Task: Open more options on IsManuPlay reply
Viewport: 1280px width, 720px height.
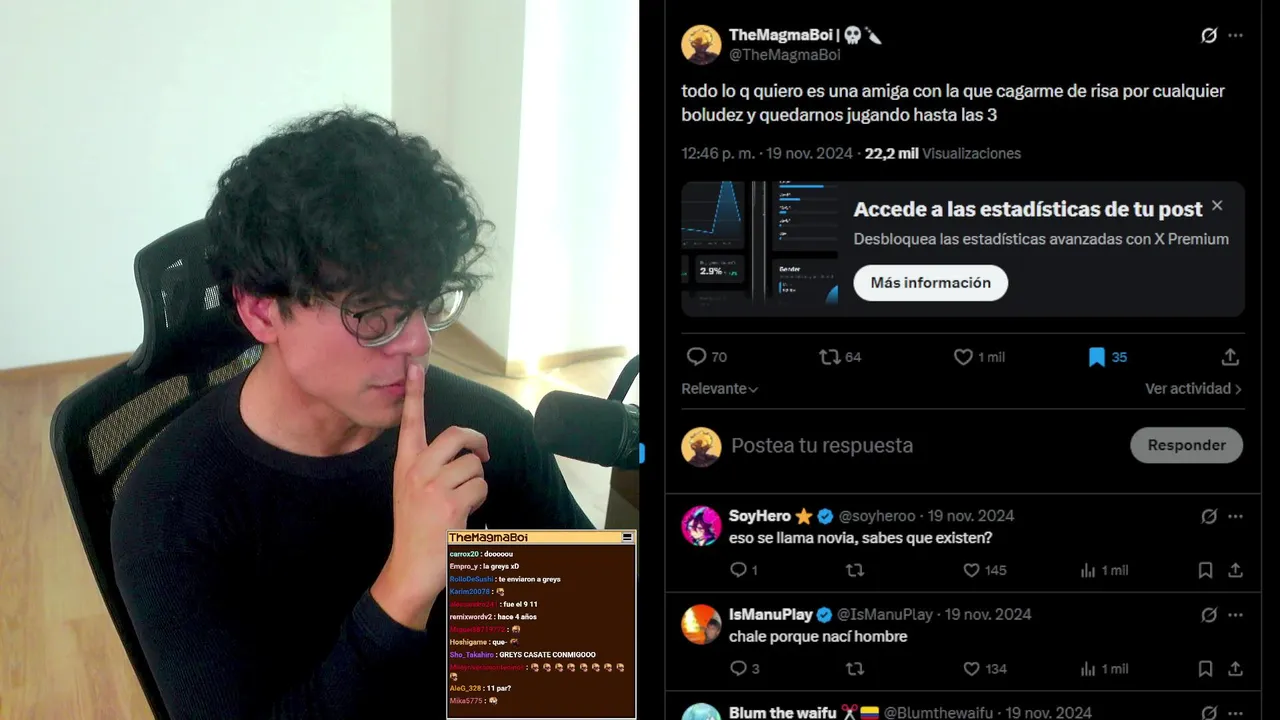Action: click(x=1236, y=615)
